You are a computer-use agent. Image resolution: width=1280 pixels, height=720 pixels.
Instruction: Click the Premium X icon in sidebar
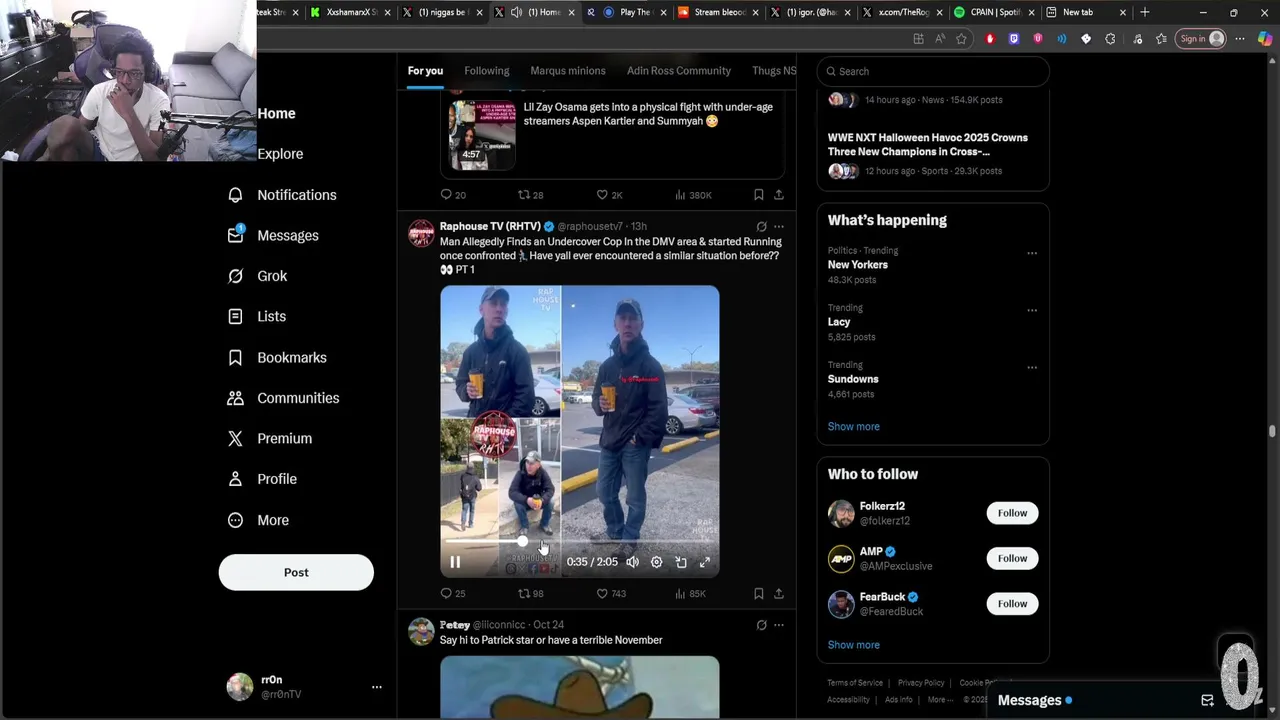point(235,438)
